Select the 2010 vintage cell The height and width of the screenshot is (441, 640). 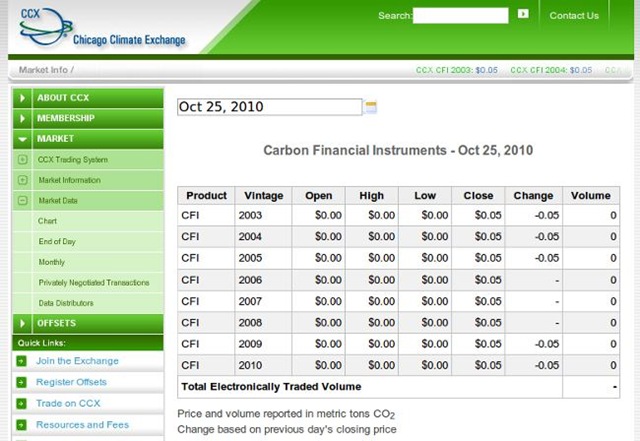264,365
